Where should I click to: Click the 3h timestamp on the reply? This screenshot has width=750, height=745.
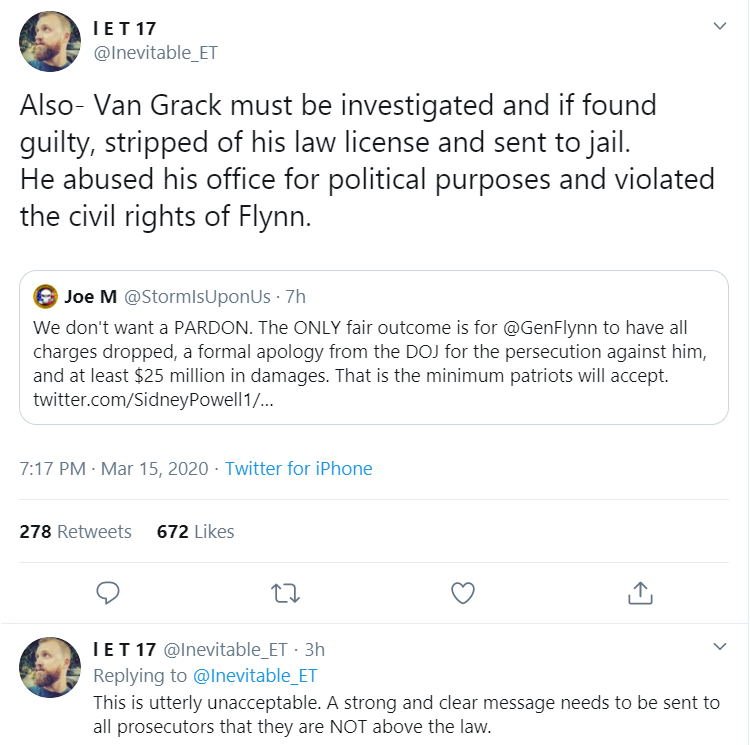(314, 650)
